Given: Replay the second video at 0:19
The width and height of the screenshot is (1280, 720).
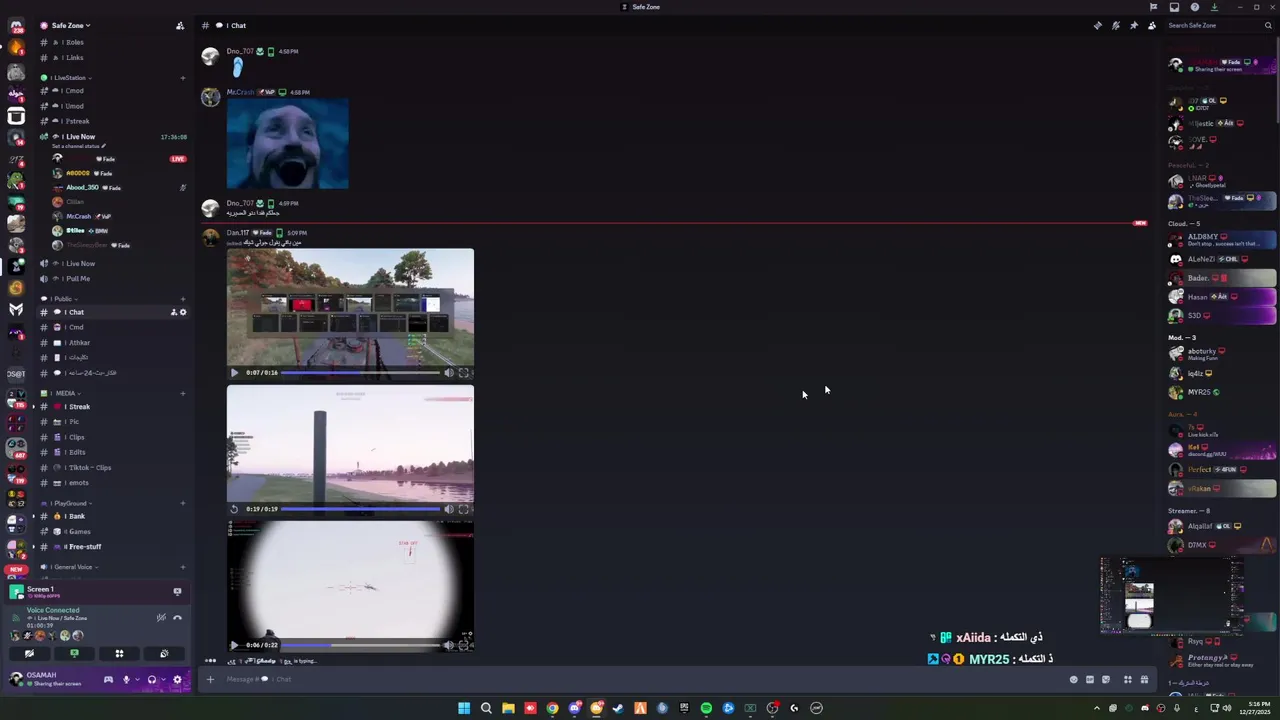Looking at the screenshot, I should click(x=234, y=509).
